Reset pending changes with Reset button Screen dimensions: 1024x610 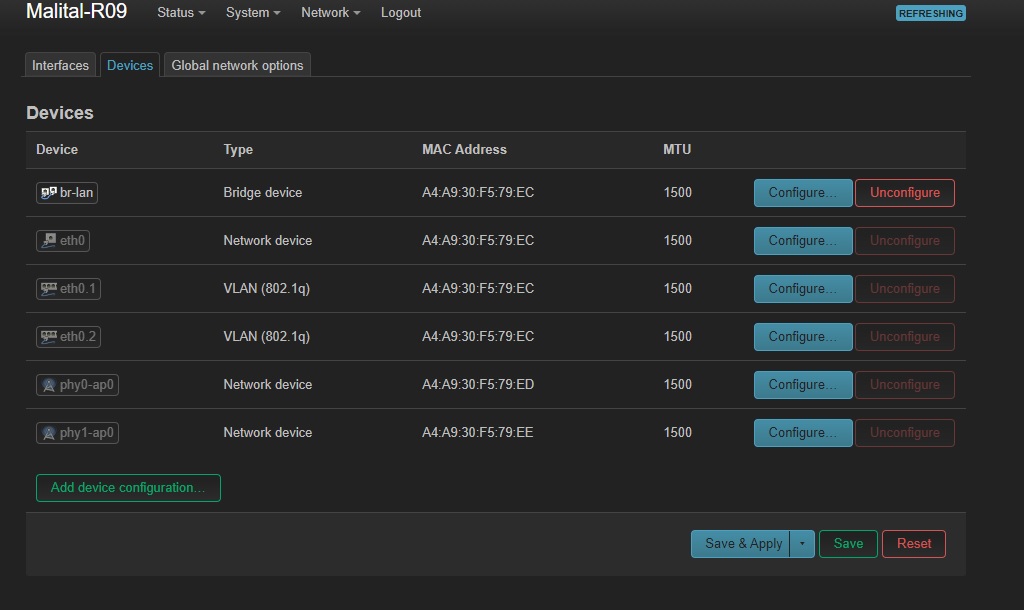[914, 543]
